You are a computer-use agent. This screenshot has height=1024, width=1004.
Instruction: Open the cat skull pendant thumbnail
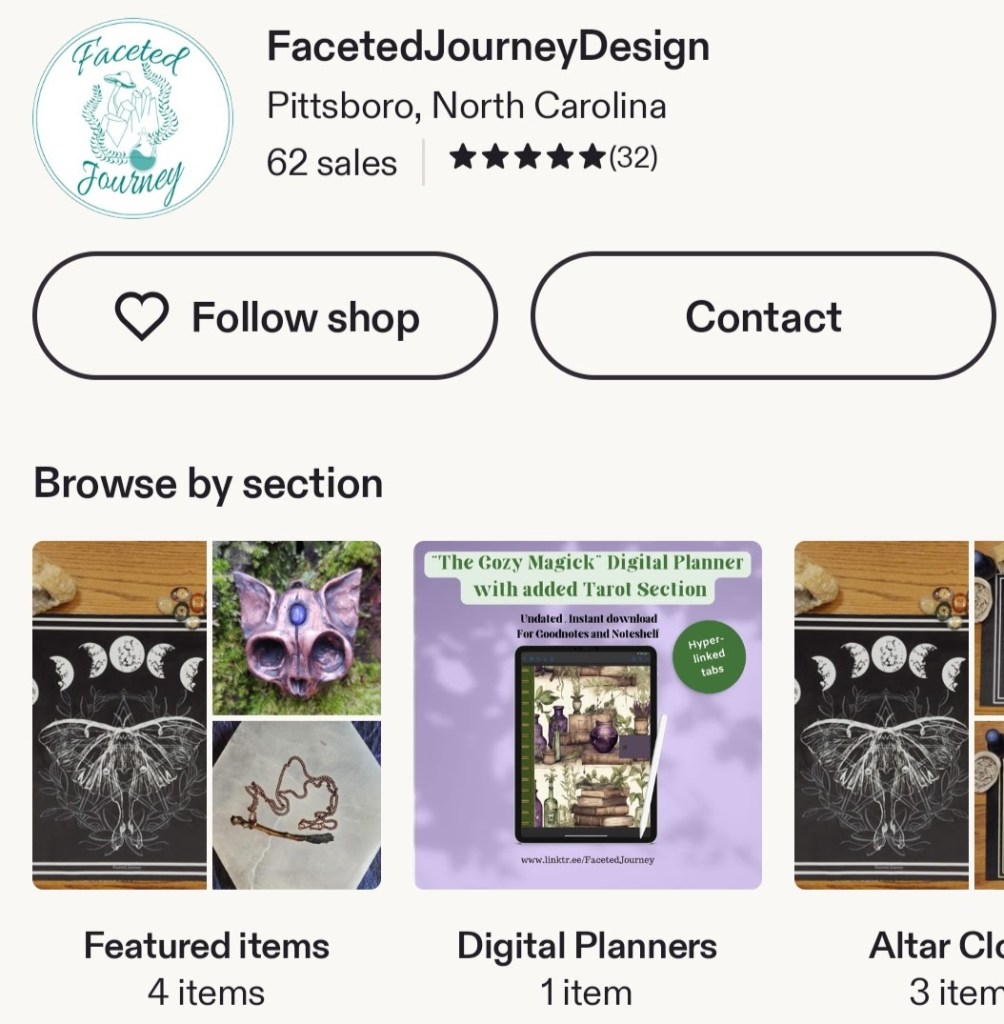(x=296, y=628)
